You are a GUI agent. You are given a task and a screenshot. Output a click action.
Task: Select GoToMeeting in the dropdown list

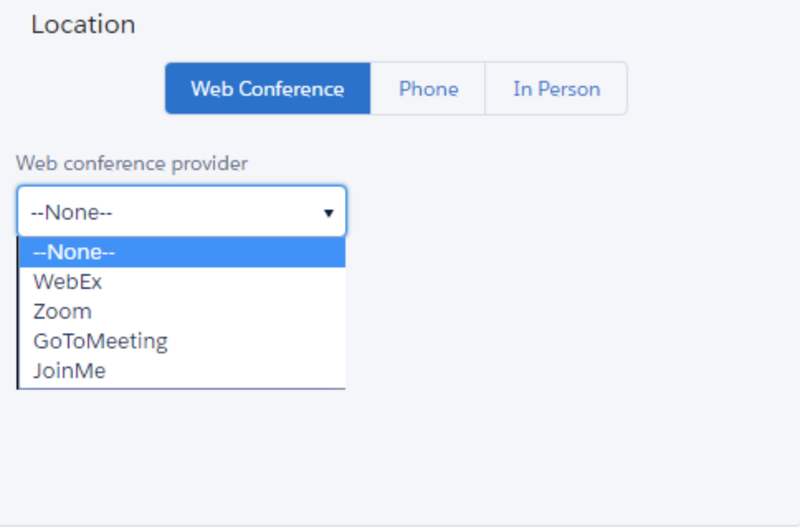tap(182, 341)
